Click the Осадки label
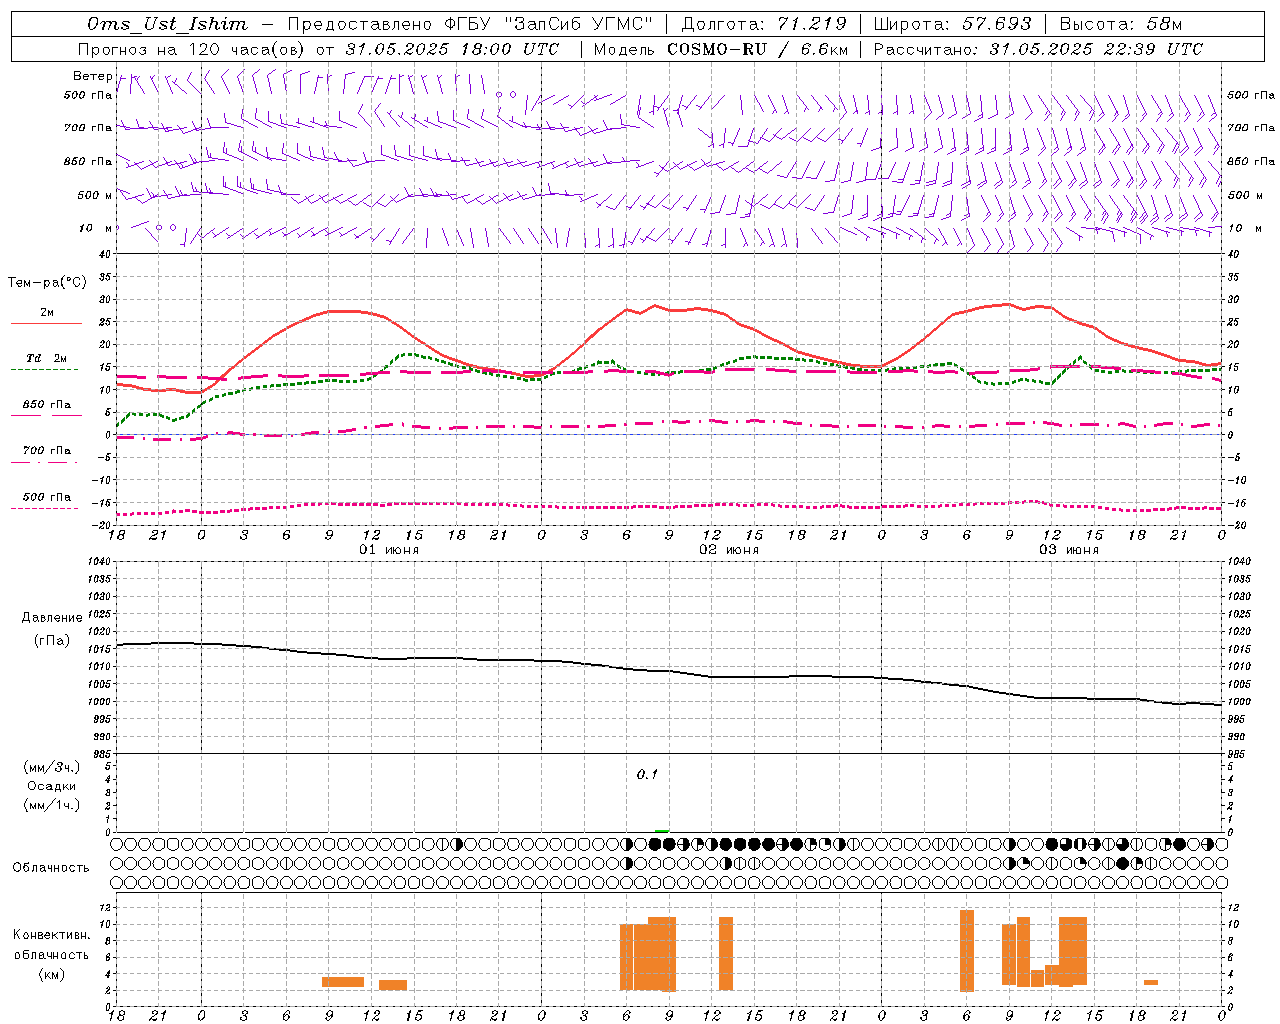 pyautogui.click(x=52, y=786)
